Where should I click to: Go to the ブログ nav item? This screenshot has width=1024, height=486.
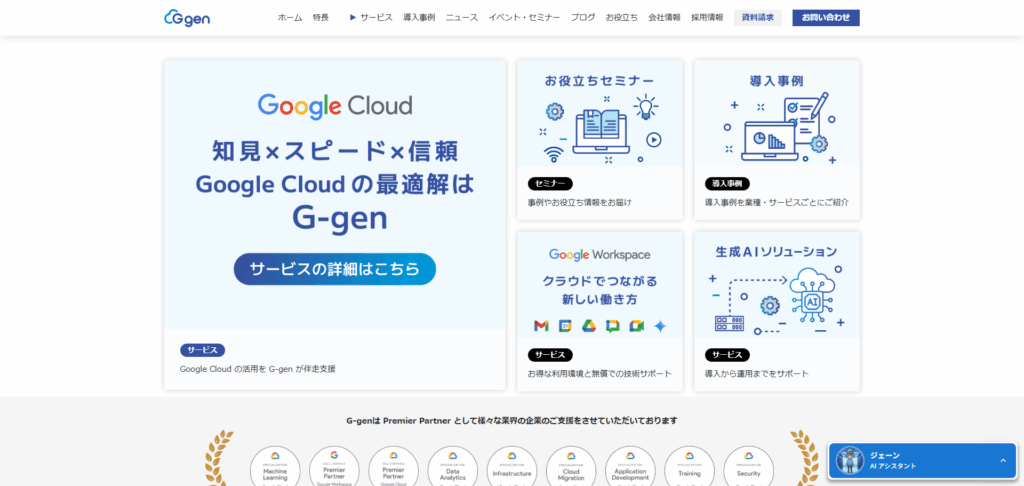(x=583, y=17)
